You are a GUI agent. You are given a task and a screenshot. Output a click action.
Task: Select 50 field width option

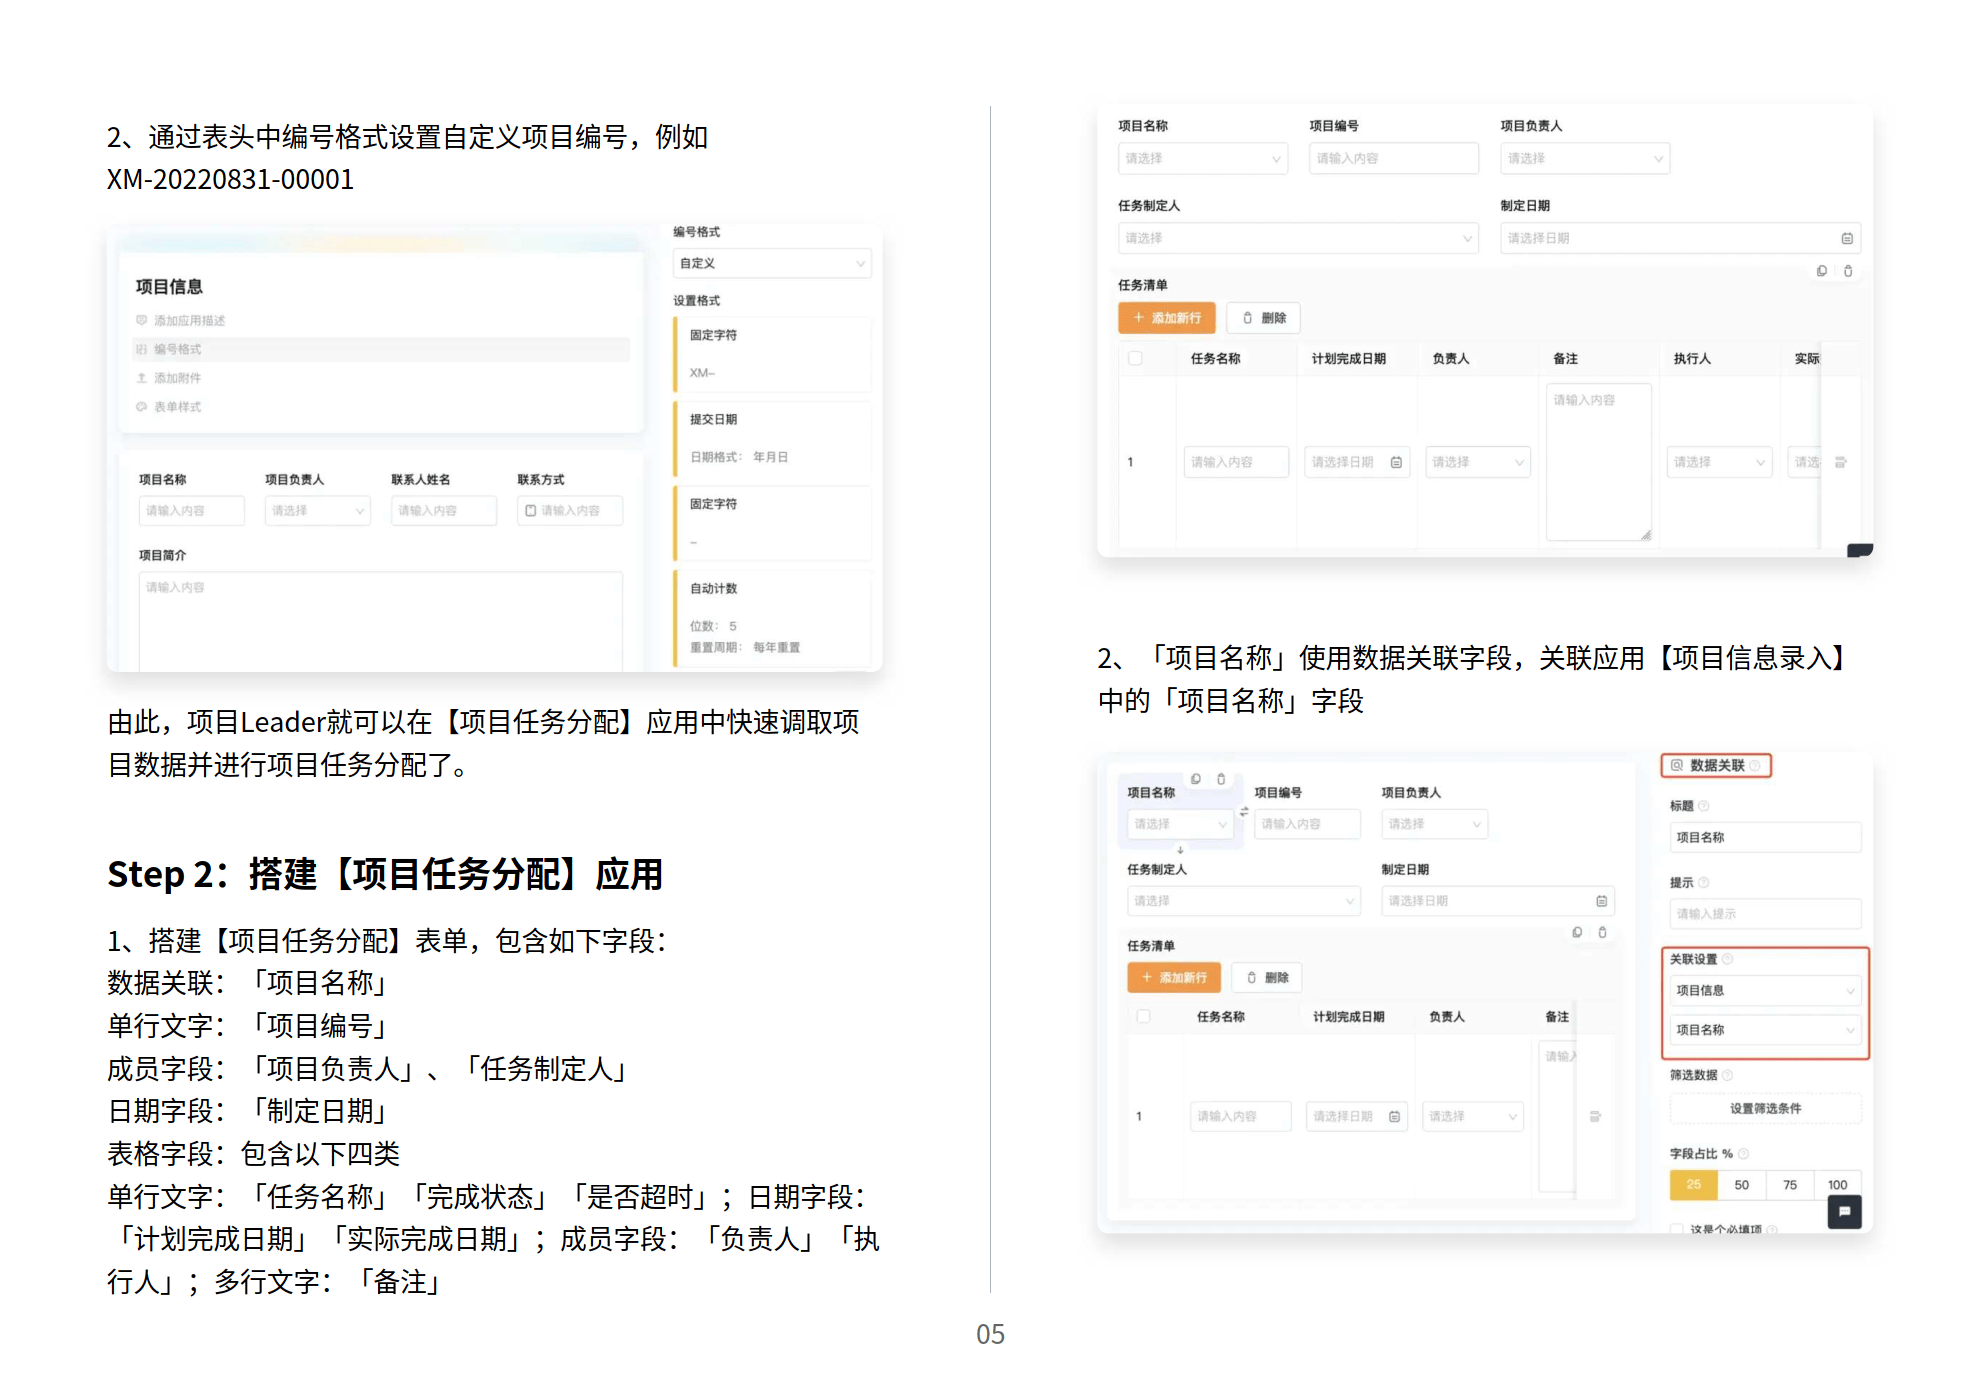[x=1741, y=1185]
